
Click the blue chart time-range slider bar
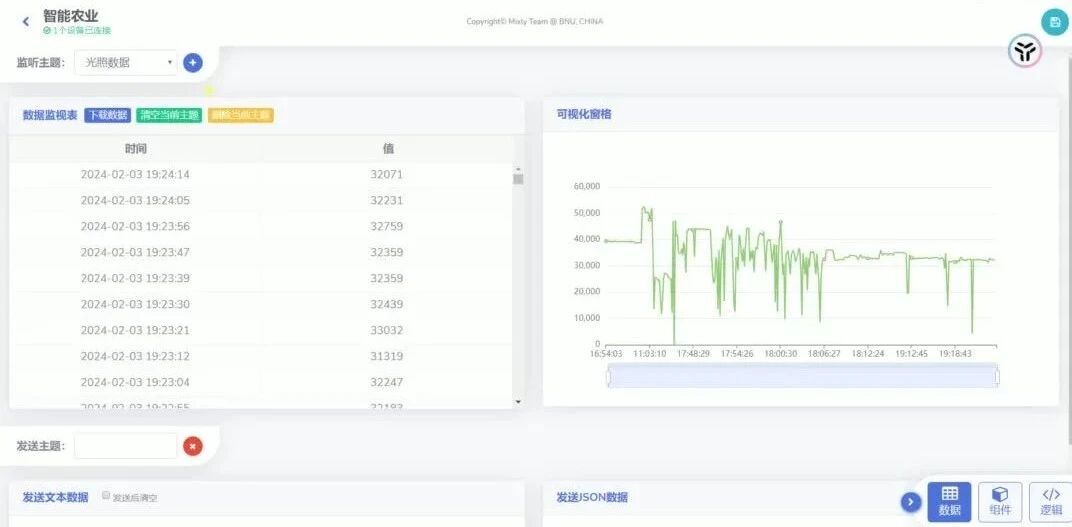pos(803,377)
